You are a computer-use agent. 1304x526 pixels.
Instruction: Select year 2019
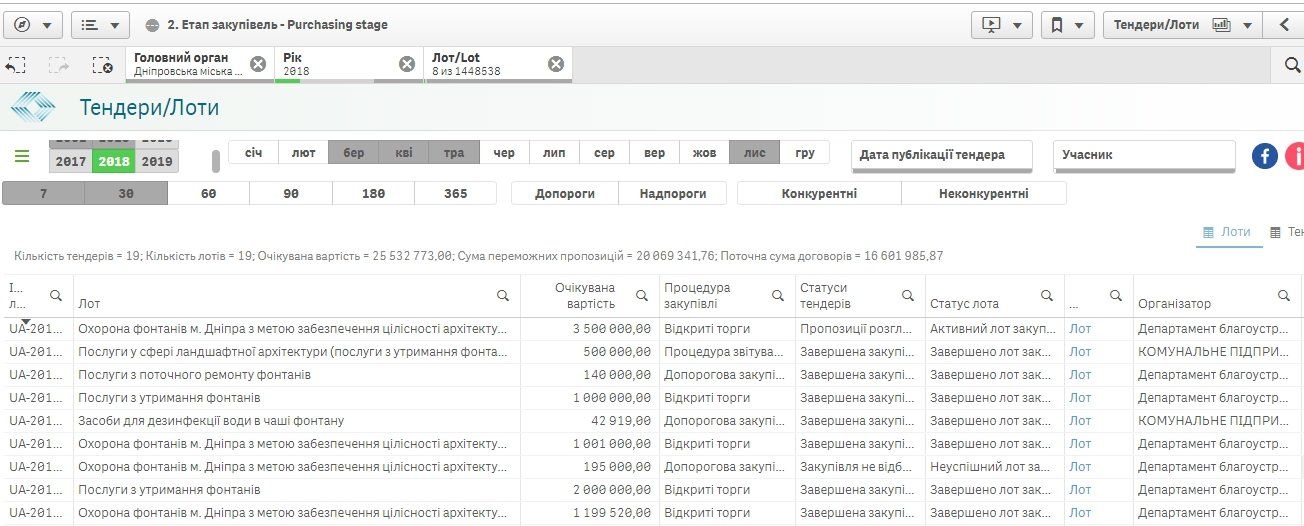157,161
